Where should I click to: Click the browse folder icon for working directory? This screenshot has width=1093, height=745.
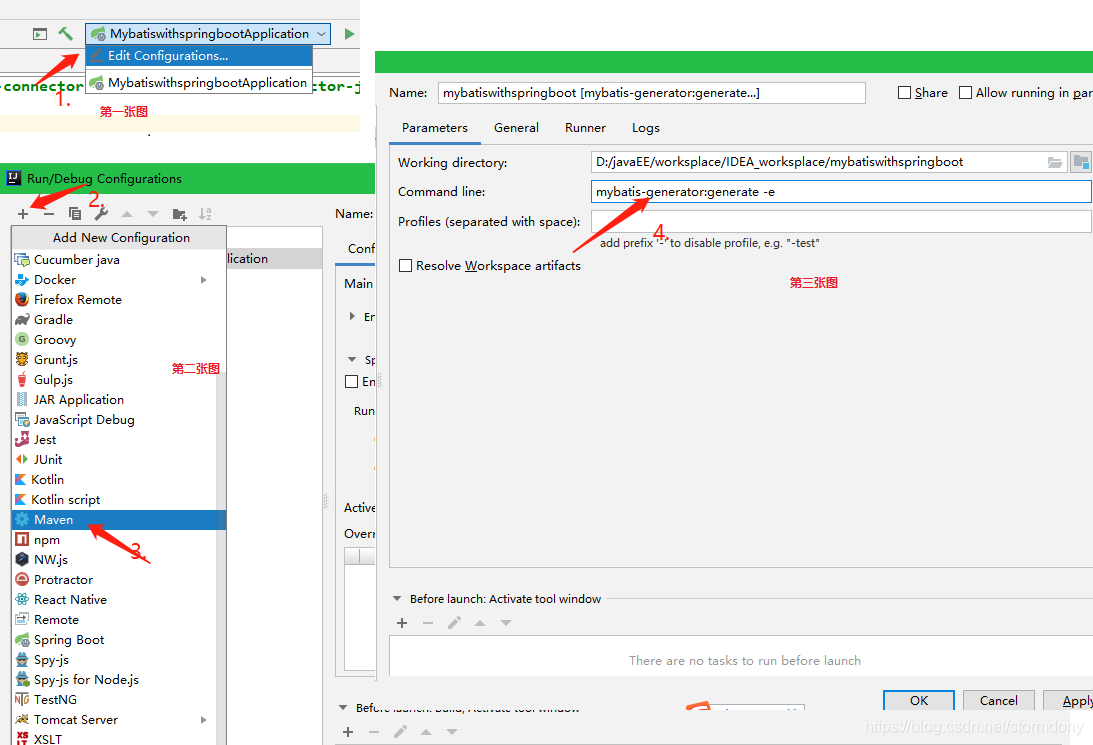tap(1055, 162)
